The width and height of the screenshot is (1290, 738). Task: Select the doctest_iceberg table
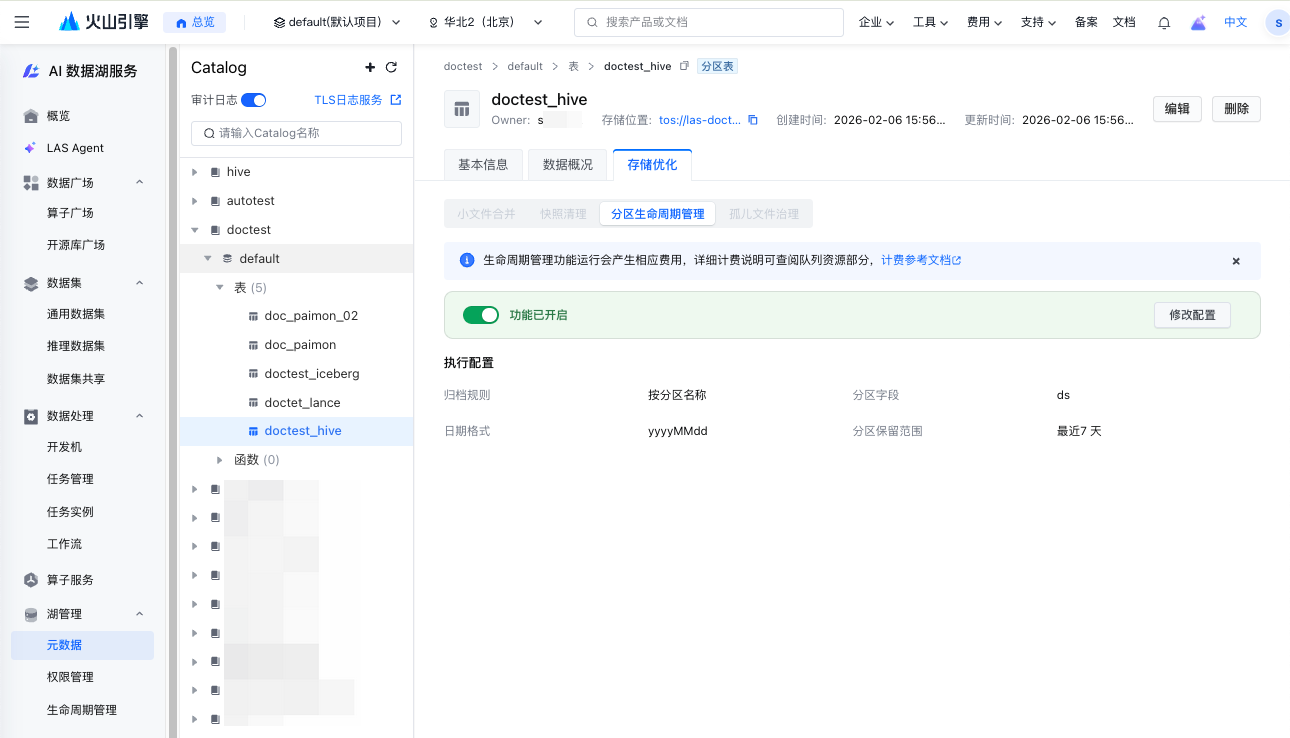pyautogui.click(x=311, y=374)
